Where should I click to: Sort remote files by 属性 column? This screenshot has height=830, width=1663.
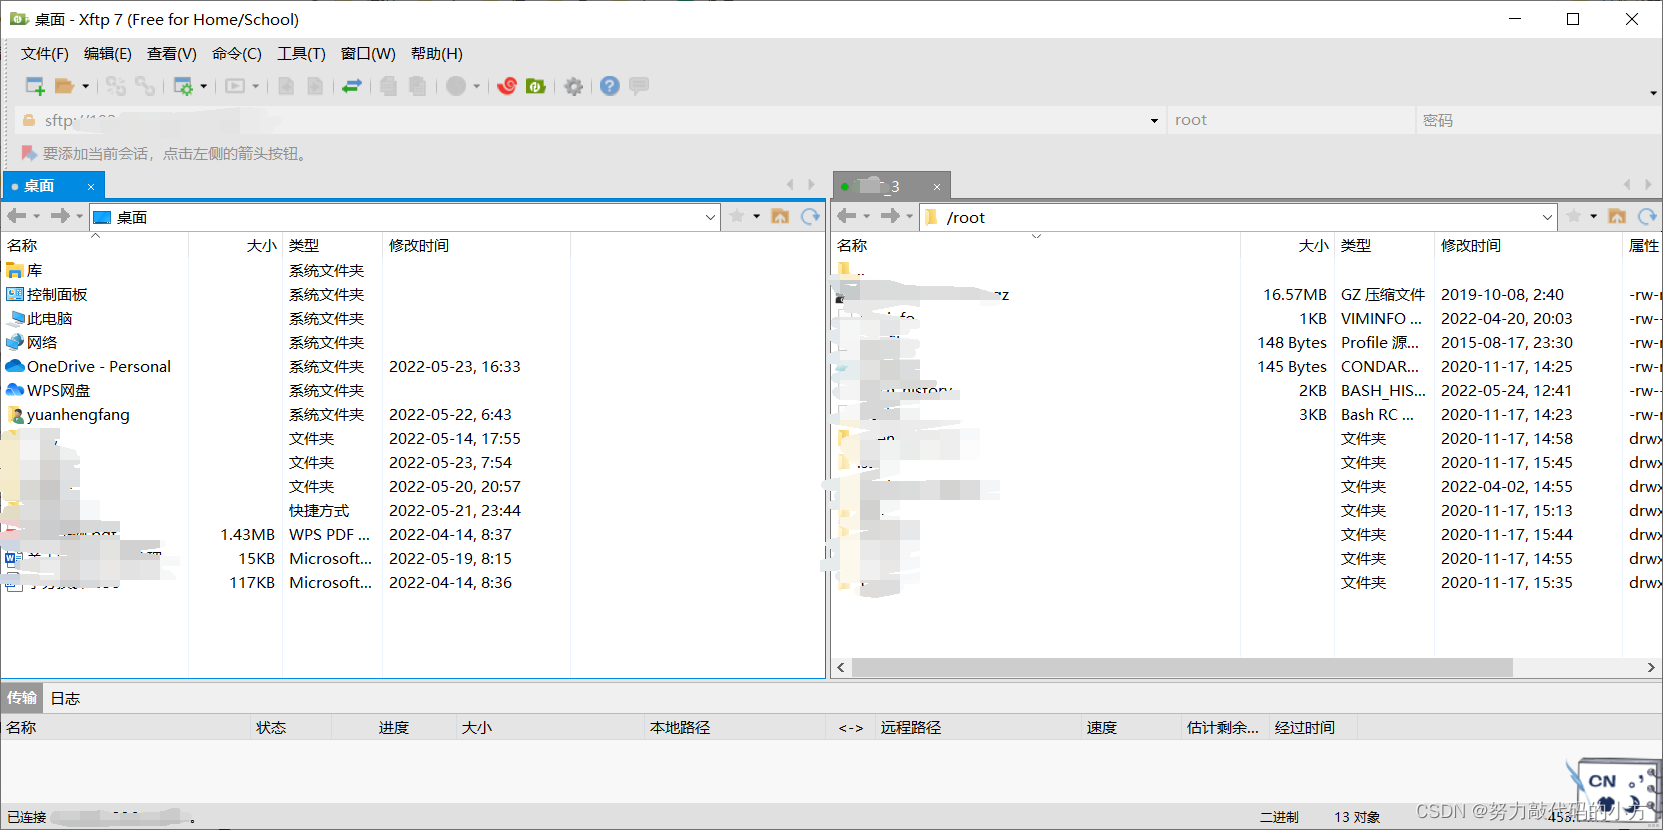point(1642,245)
